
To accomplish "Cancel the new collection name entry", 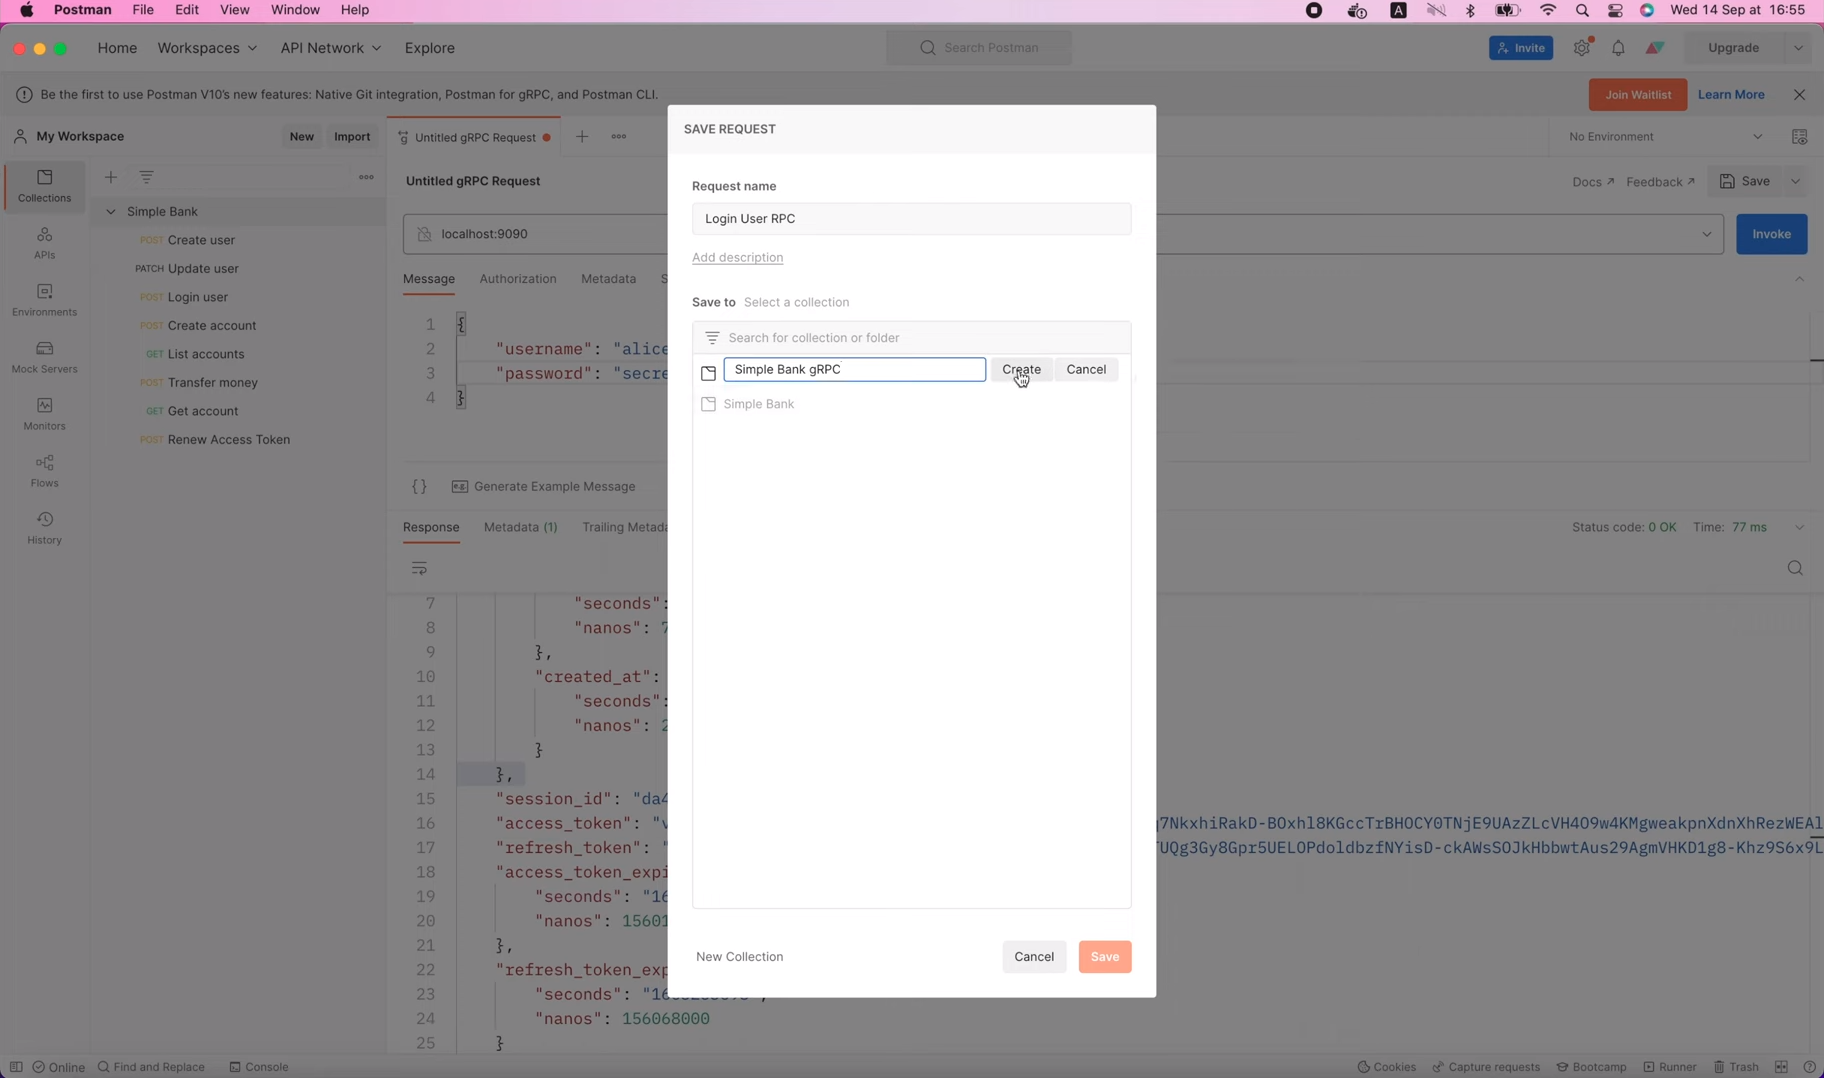I will tap(1086, 369).
